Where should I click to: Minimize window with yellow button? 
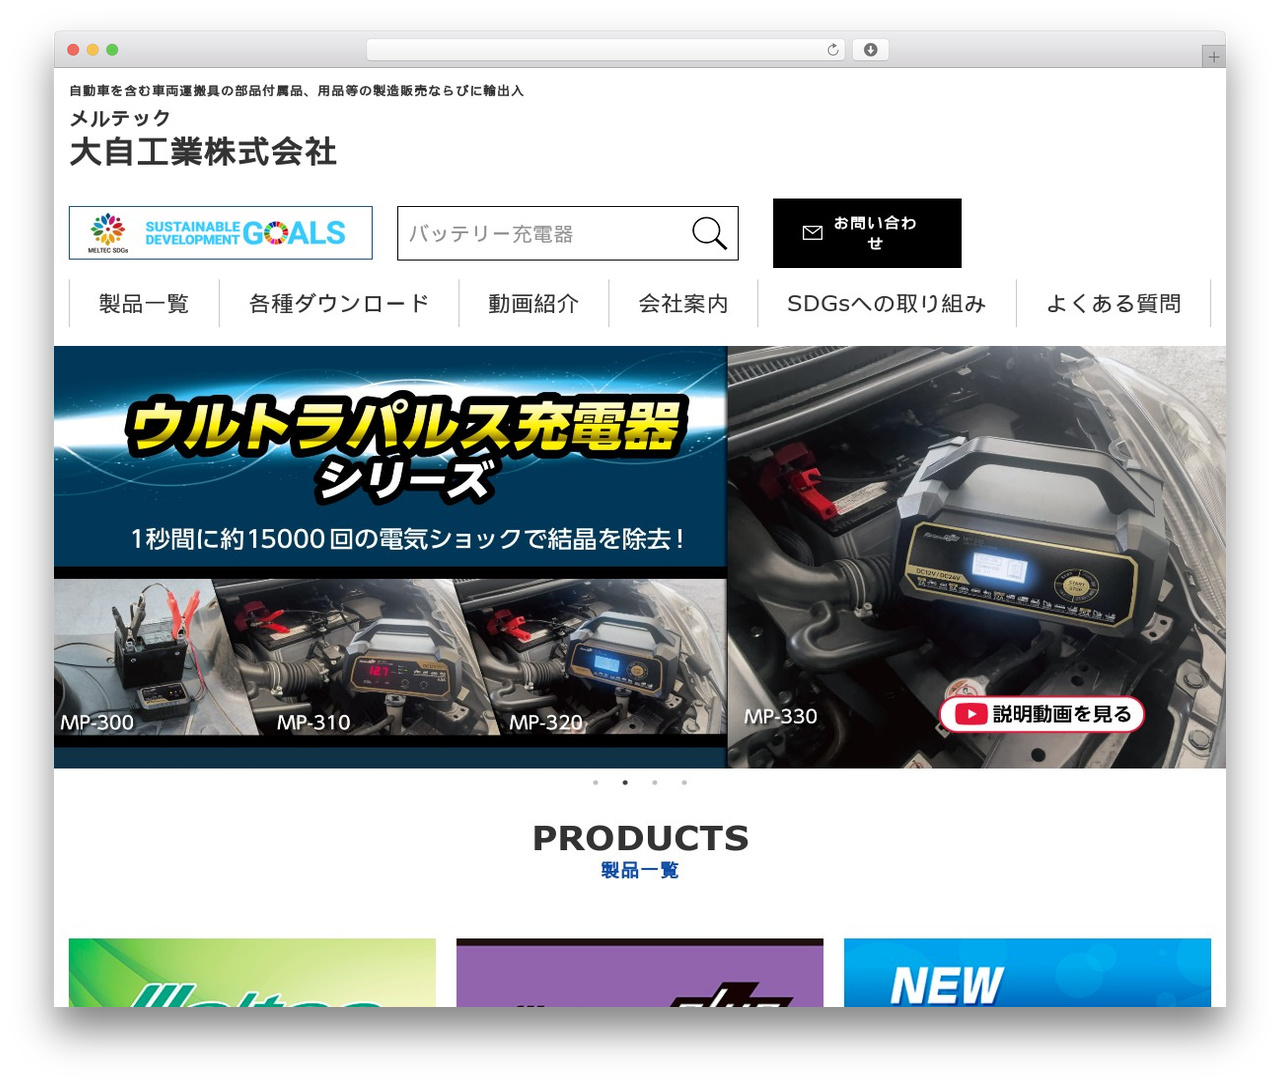click(93, 50)
